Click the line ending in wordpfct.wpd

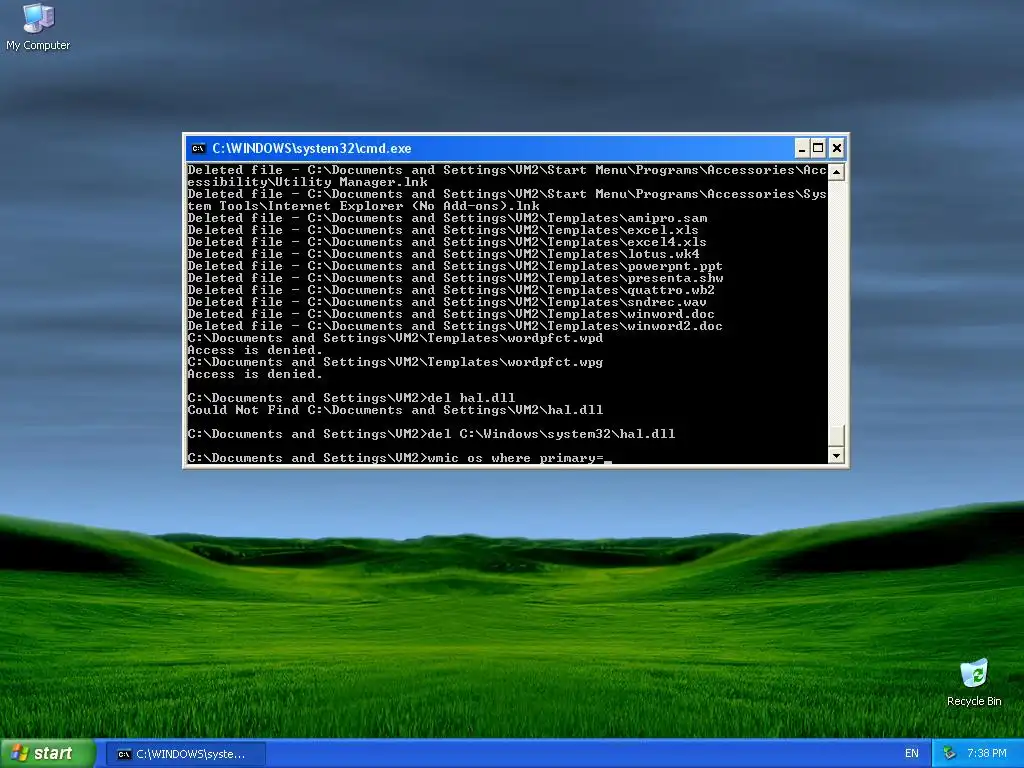tap(395, 338)
